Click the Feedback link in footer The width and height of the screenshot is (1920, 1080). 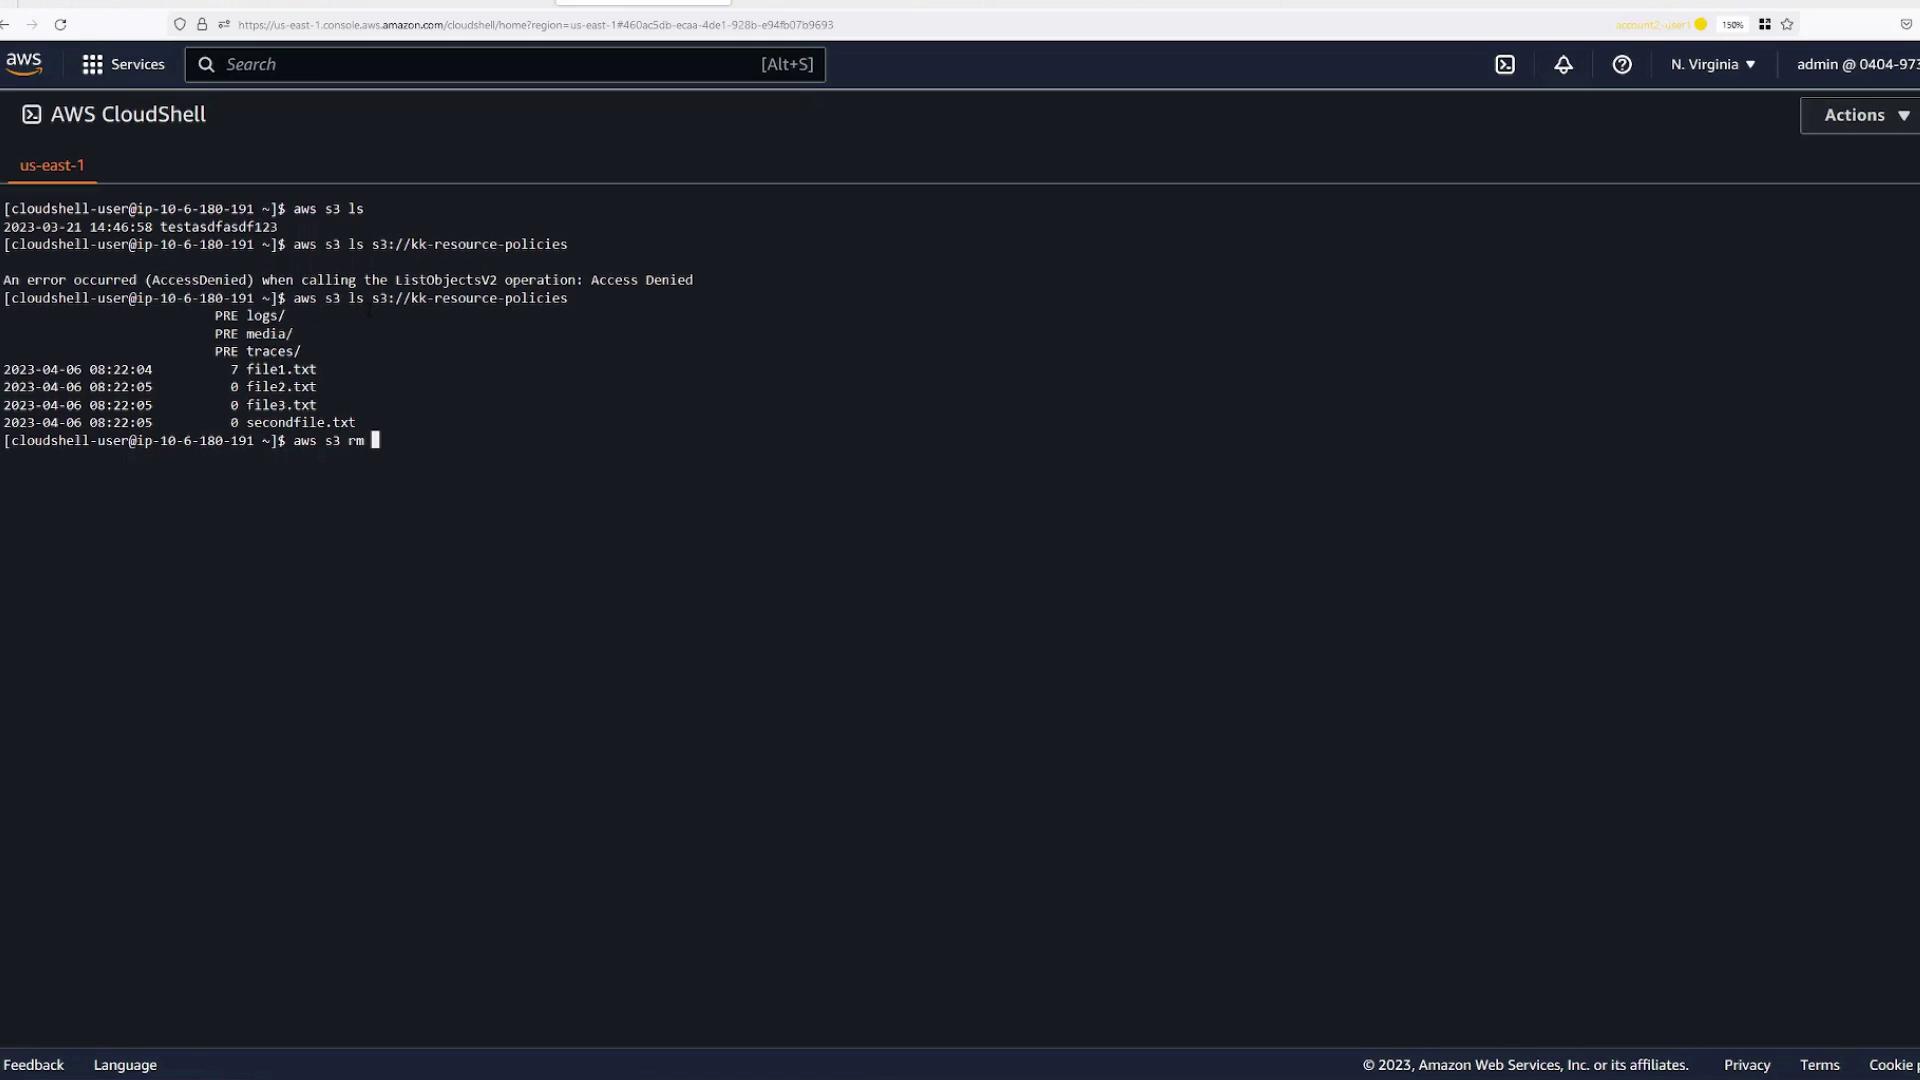(x=33, y=1065)
